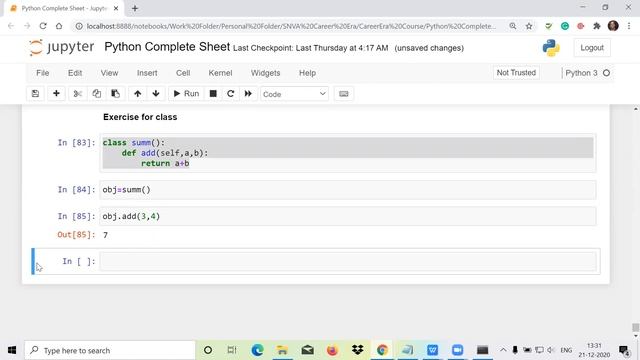Click the class summ() code cell

click(x=348, y=153)
